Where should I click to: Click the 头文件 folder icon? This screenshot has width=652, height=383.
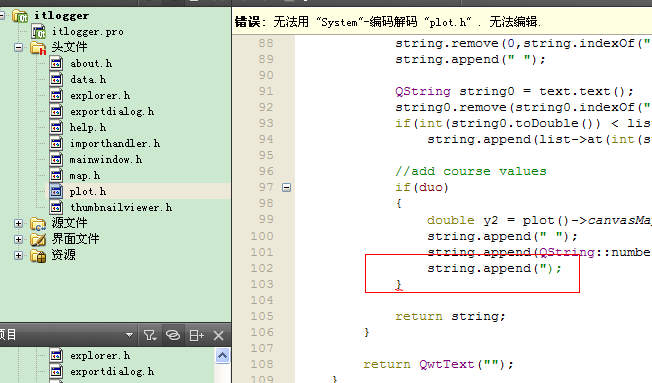[38, 48]
